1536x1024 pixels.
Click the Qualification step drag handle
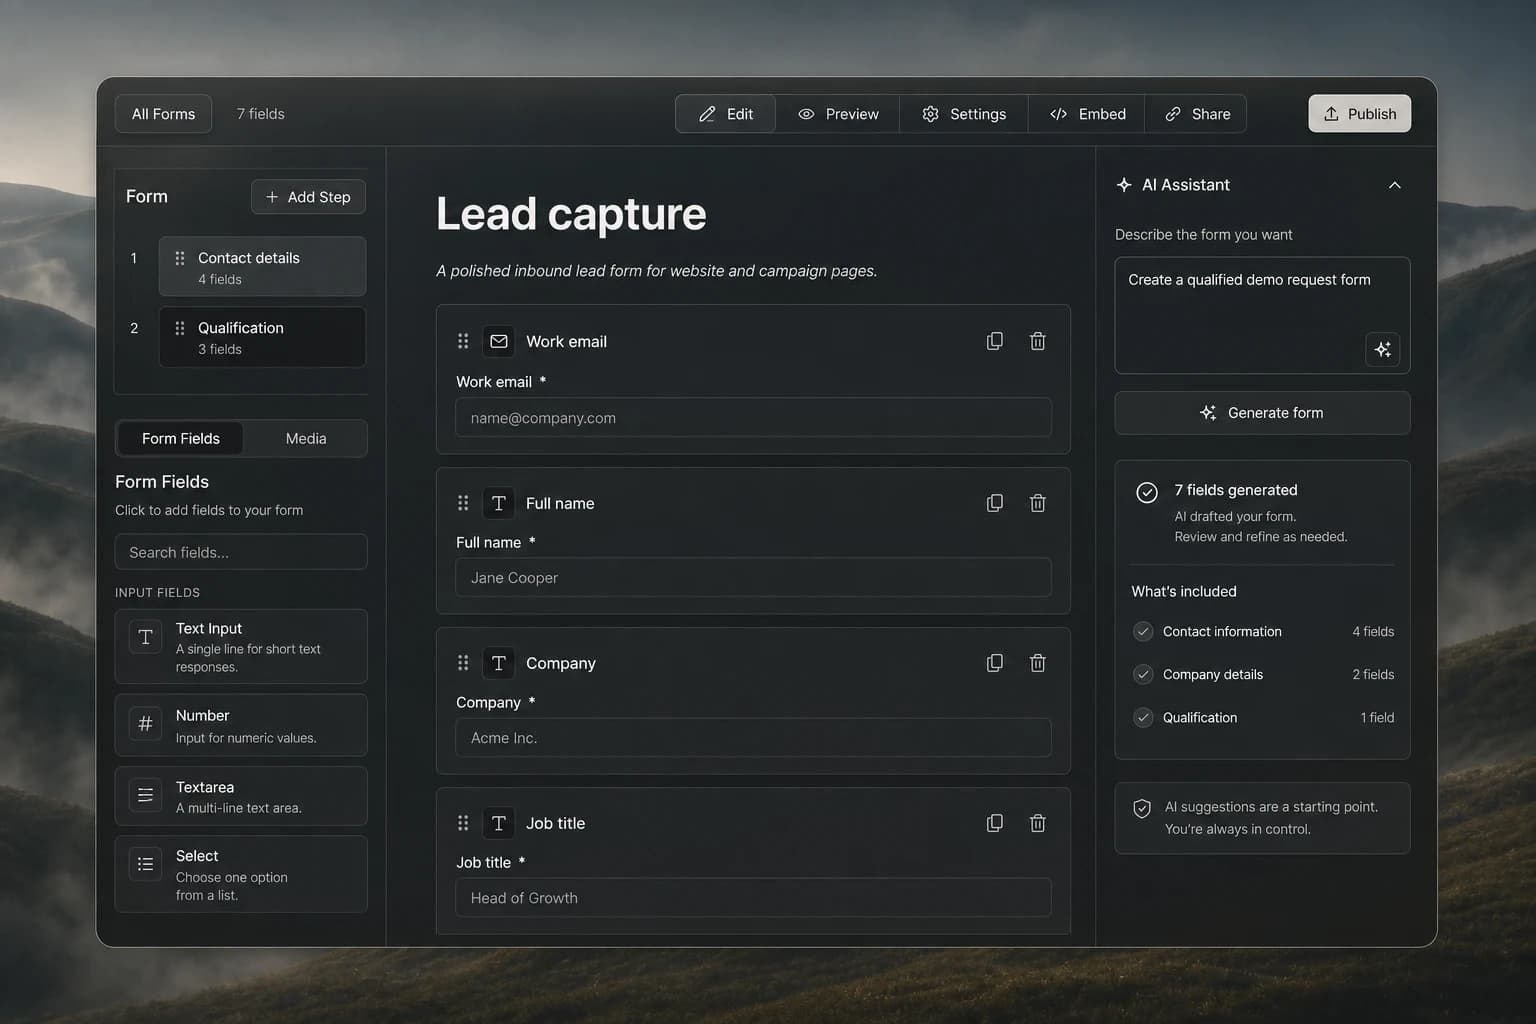[180, 328]
